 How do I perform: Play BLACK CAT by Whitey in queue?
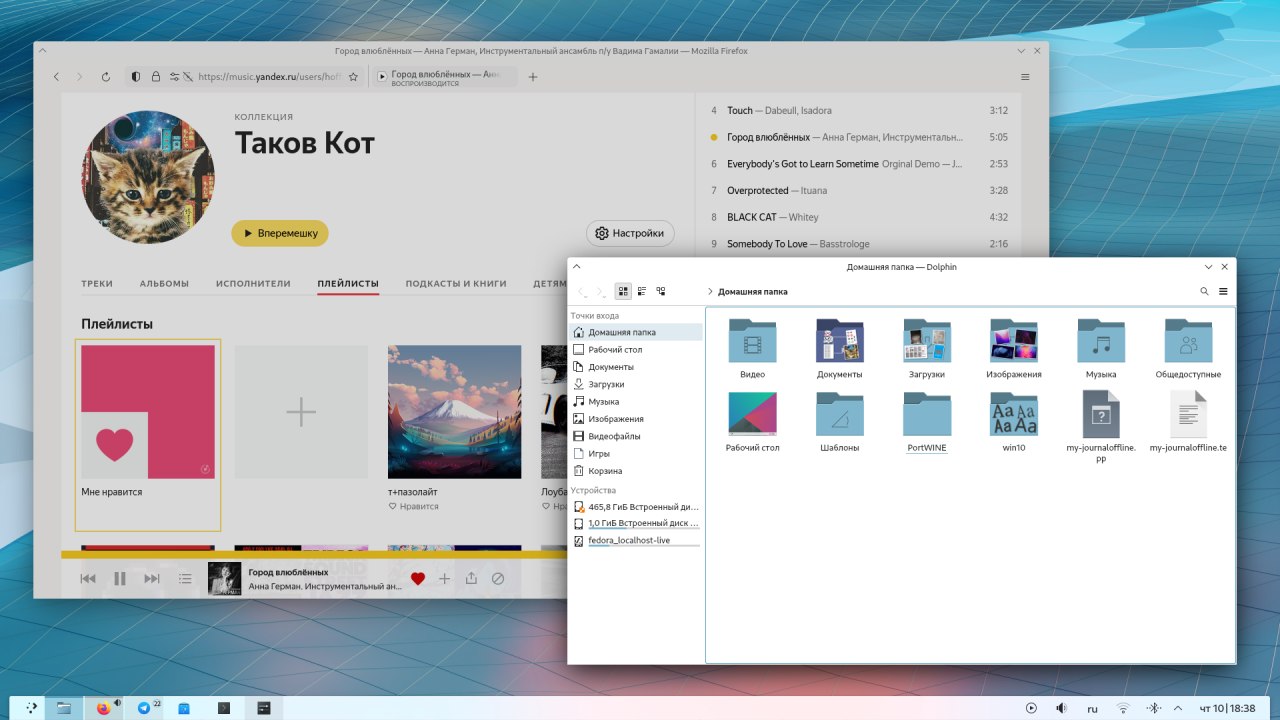point(859,217)
